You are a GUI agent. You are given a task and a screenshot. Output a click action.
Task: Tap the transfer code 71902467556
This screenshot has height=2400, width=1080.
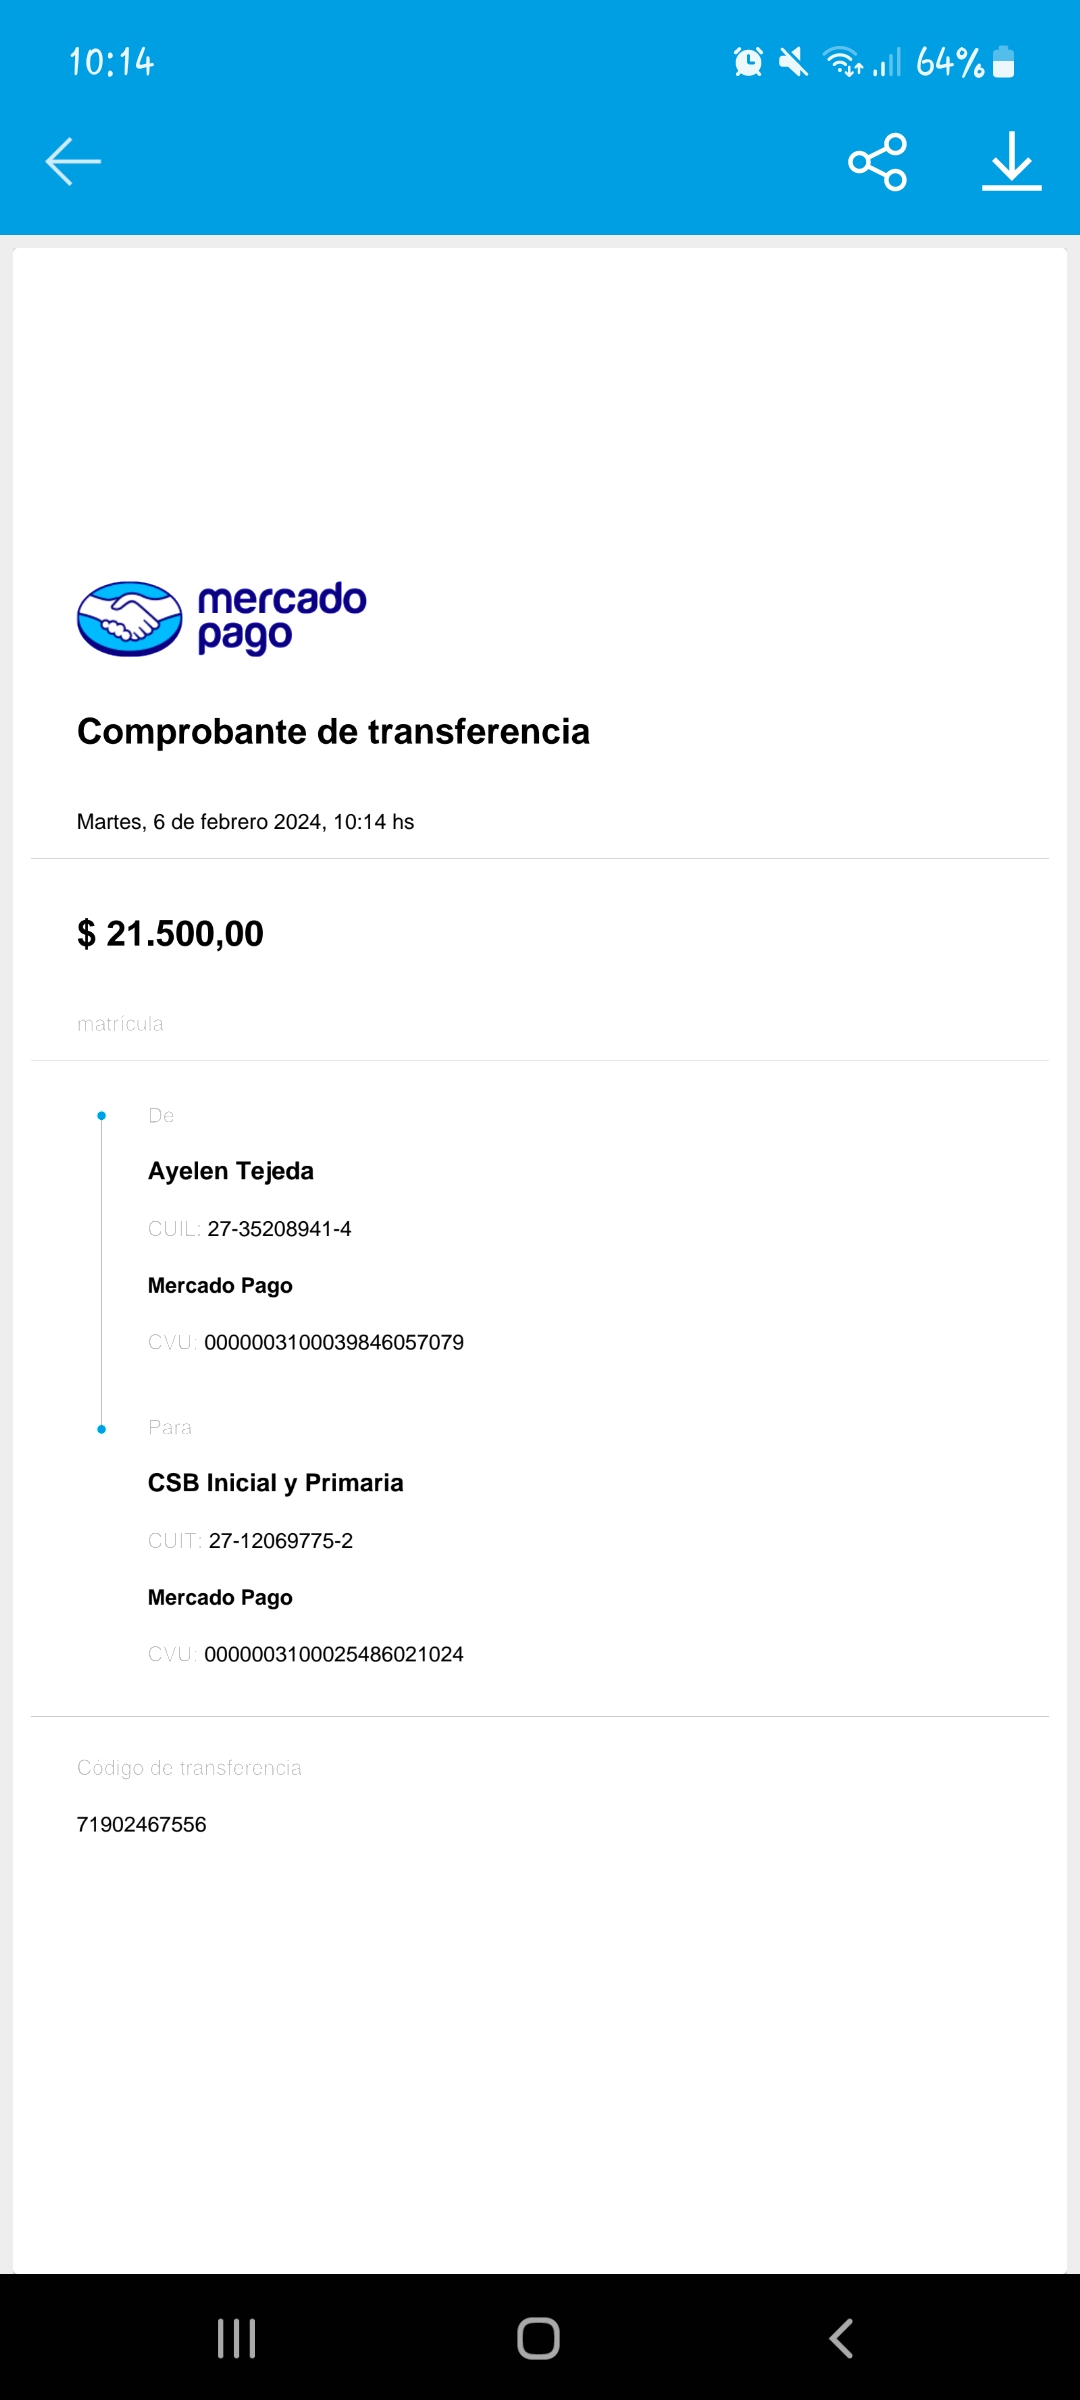coord(142,1824)
